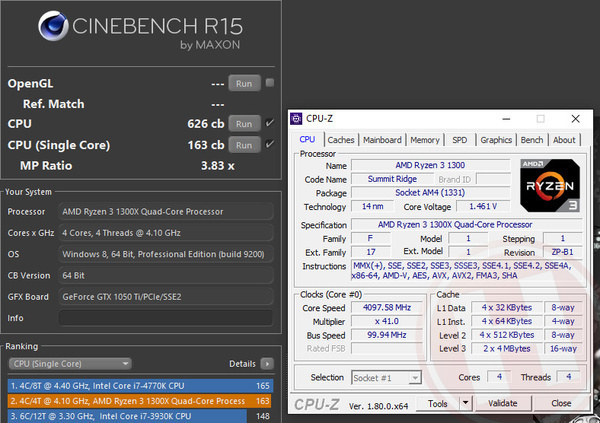Close the CPU-Z window with X
600x423 pixels.
575,119
